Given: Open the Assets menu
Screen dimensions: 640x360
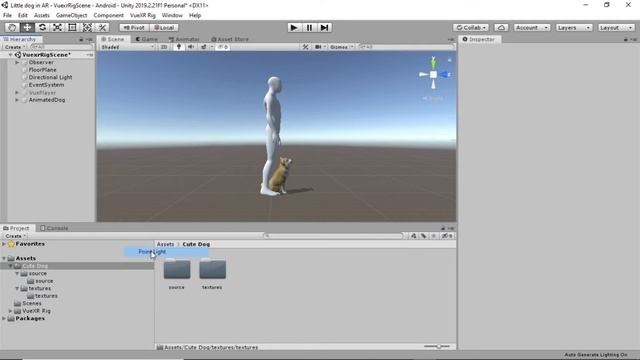Looking at the screenshot, I should [42, 15].
